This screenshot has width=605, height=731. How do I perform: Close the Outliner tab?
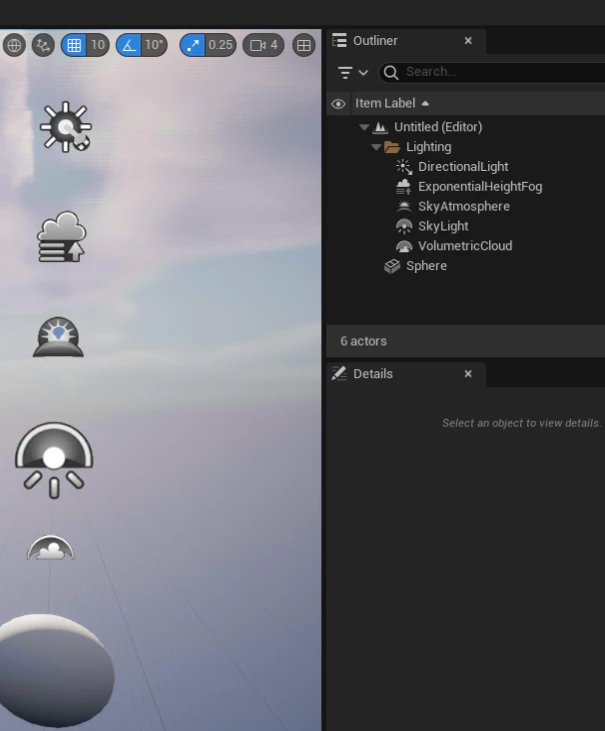[x=468, y=41]
